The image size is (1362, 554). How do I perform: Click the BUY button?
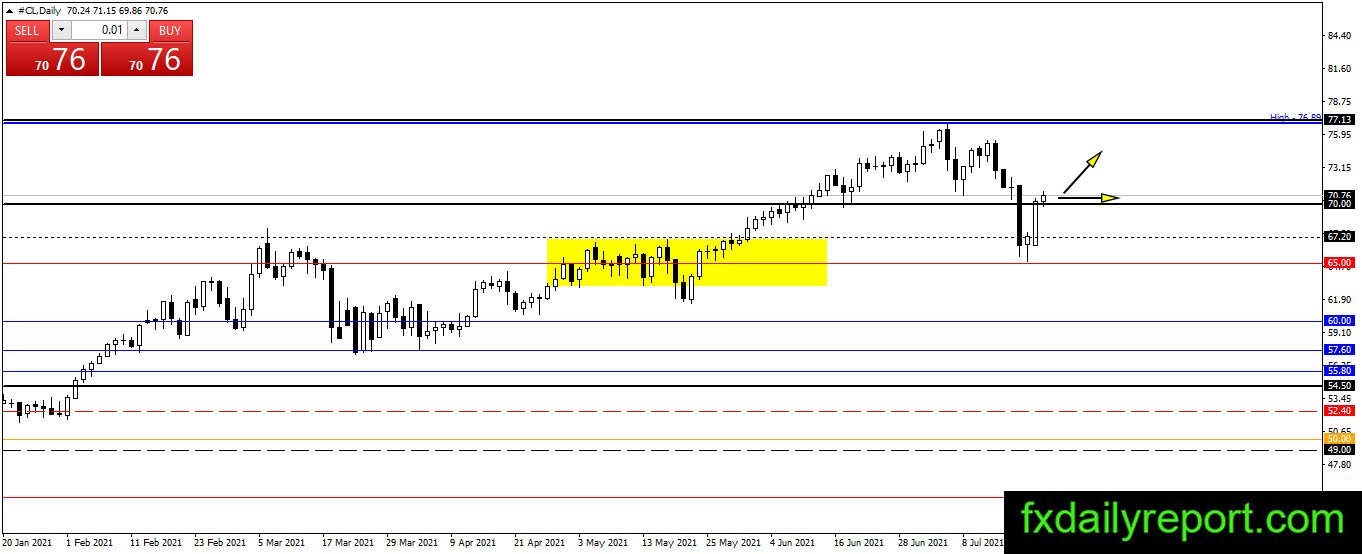pos(170,30)
